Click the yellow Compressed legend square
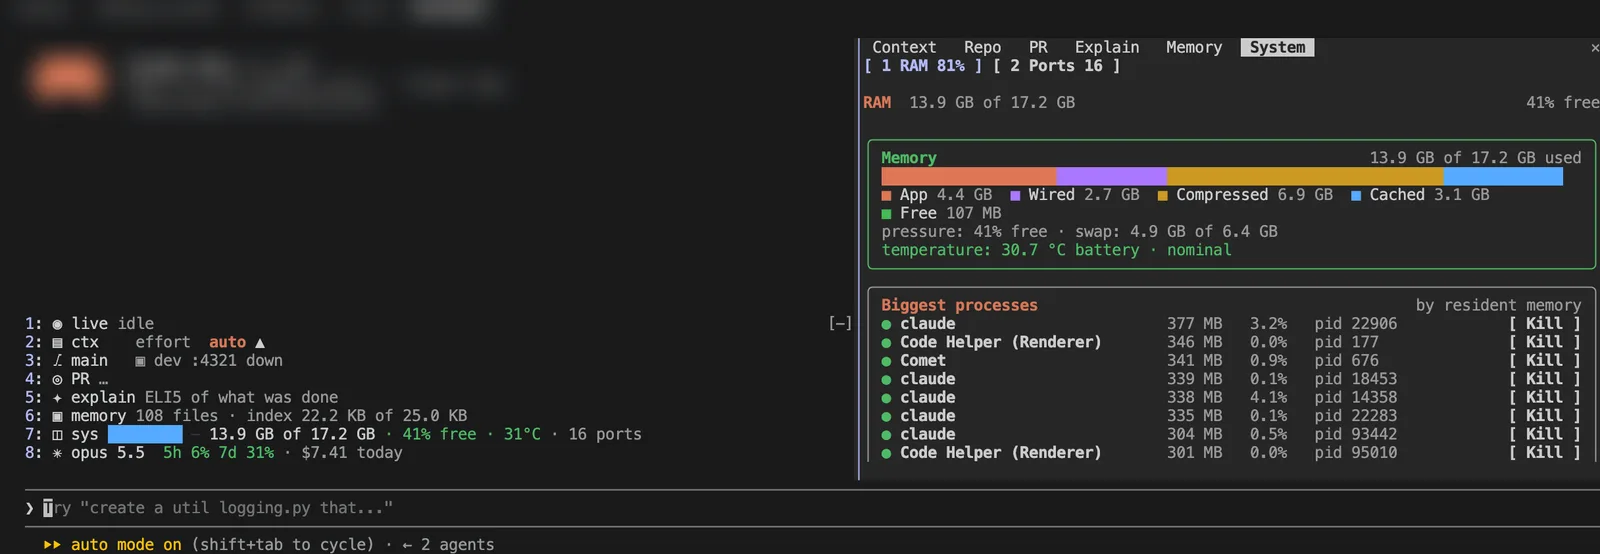 click(x=1162, y=196)
